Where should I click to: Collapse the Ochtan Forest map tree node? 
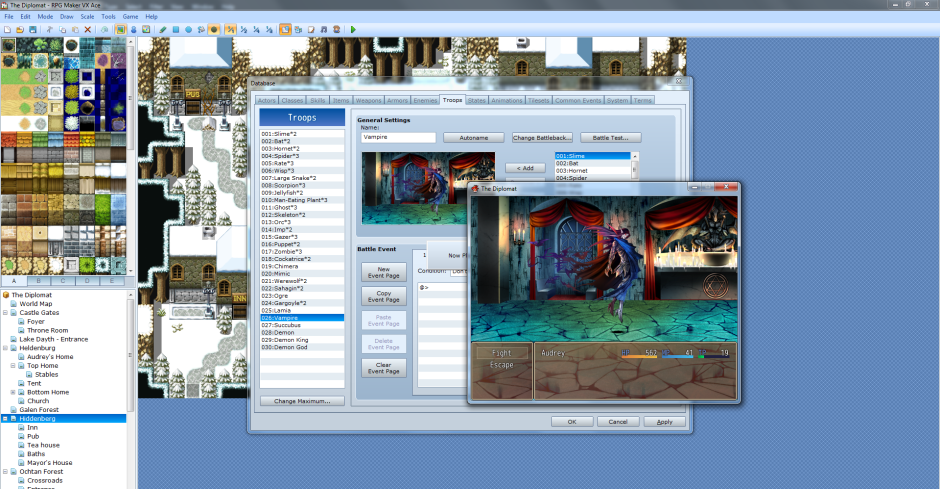tap(5, 472)
